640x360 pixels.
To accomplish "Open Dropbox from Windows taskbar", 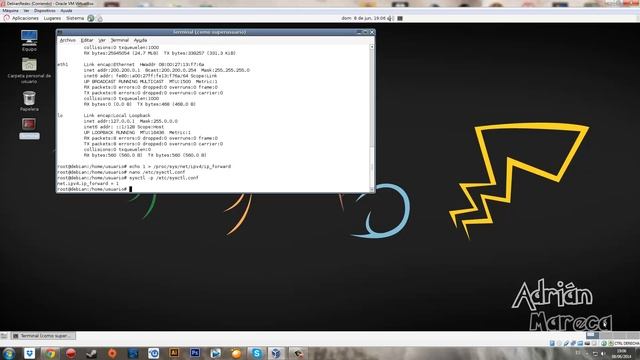I will point(29,353).
